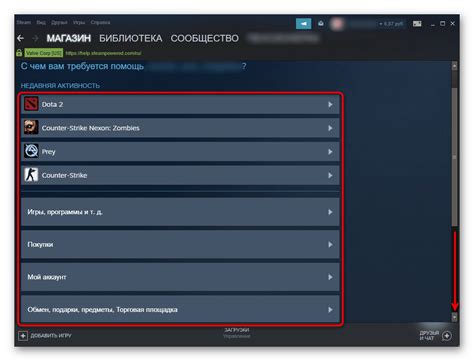Go back with the left arrow
Screen dimensions: 474x361
20,38
